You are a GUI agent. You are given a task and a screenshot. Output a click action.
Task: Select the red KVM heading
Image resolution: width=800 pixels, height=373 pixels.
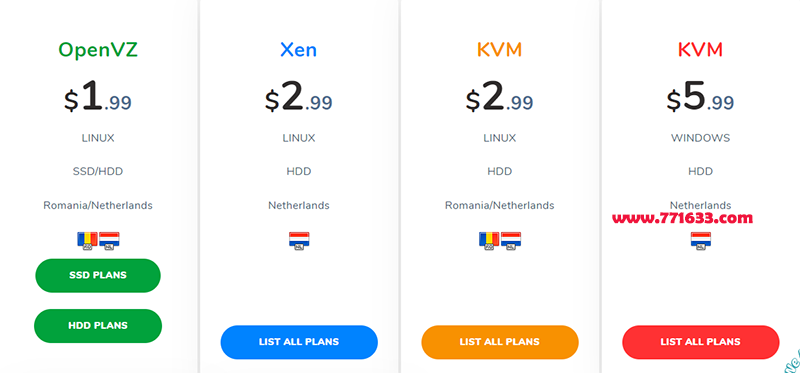pyautogui.click(x=701, y=50)
